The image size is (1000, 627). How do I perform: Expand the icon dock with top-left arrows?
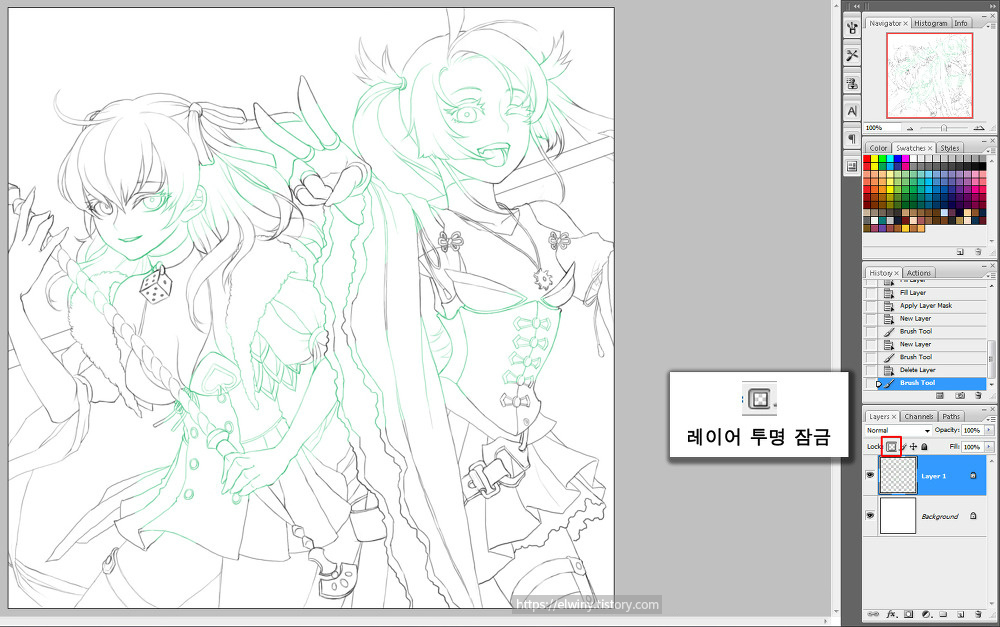coord(857,6)
